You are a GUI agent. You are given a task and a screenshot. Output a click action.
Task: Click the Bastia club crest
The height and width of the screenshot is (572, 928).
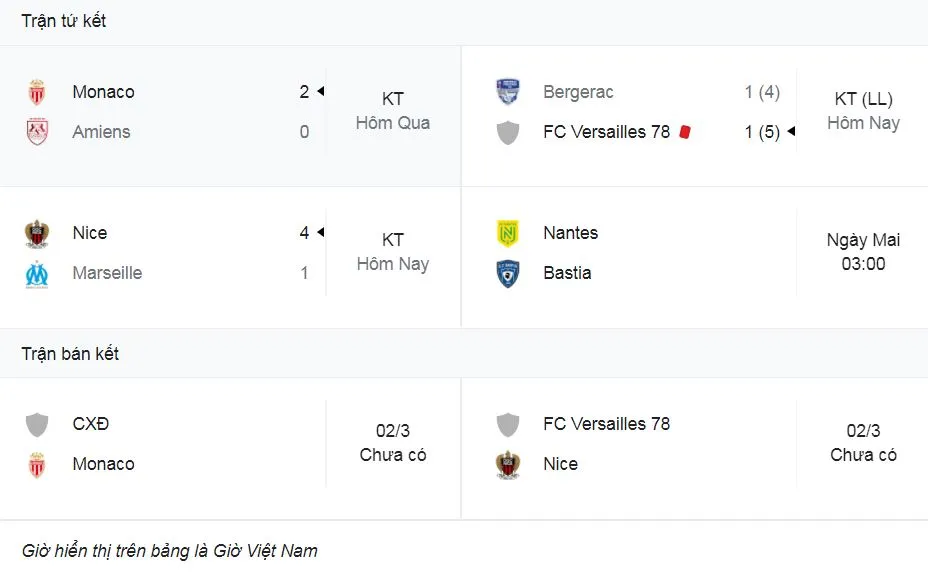(508, 273)
